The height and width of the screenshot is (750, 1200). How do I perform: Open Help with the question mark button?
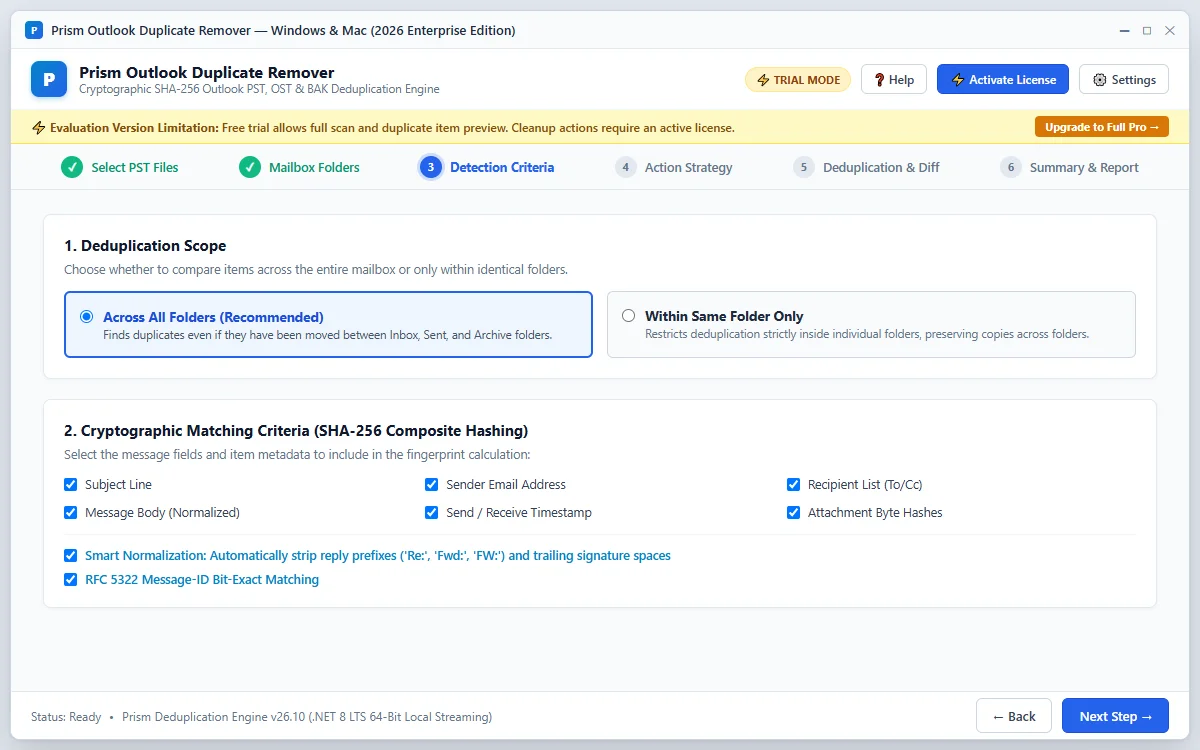(x=894, y=79)
